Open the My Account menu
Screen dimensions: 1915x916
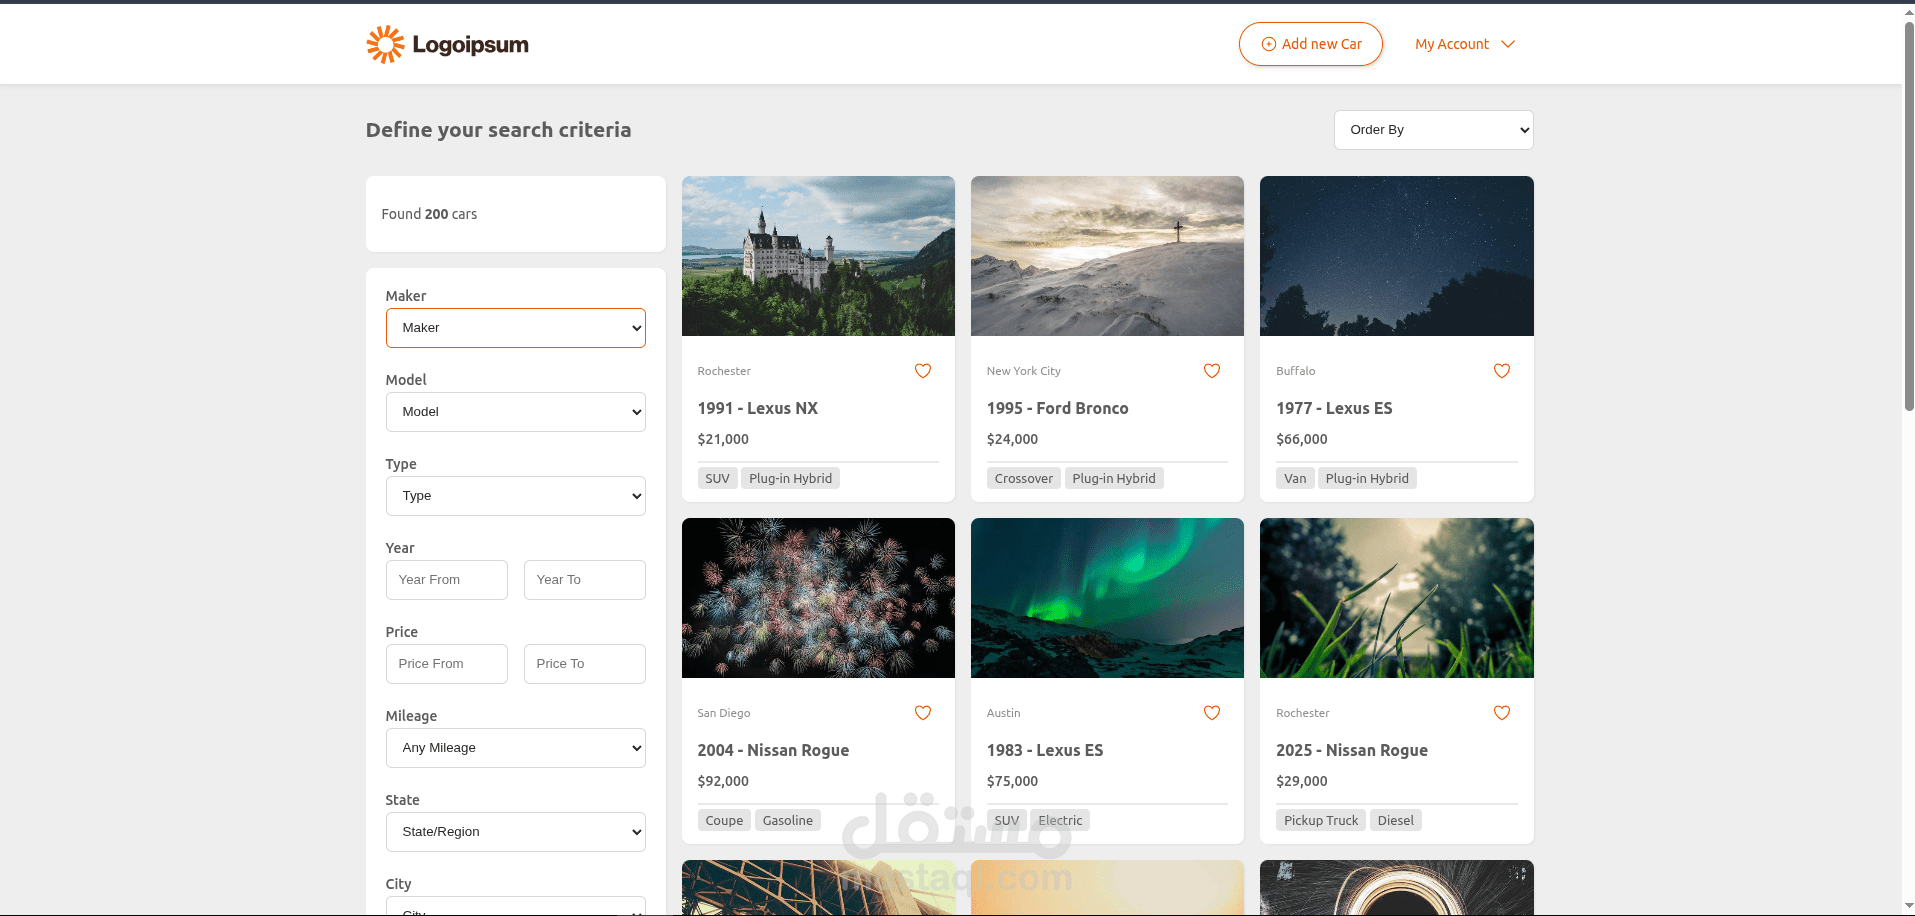coord(1465,44)
